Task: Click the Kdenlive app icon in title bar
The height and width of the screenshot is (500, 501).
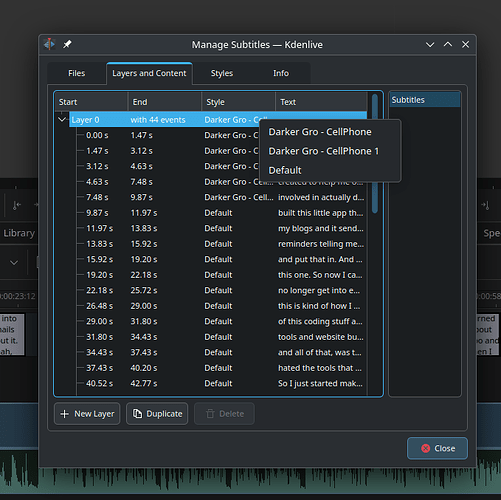Action: (49, 44)
